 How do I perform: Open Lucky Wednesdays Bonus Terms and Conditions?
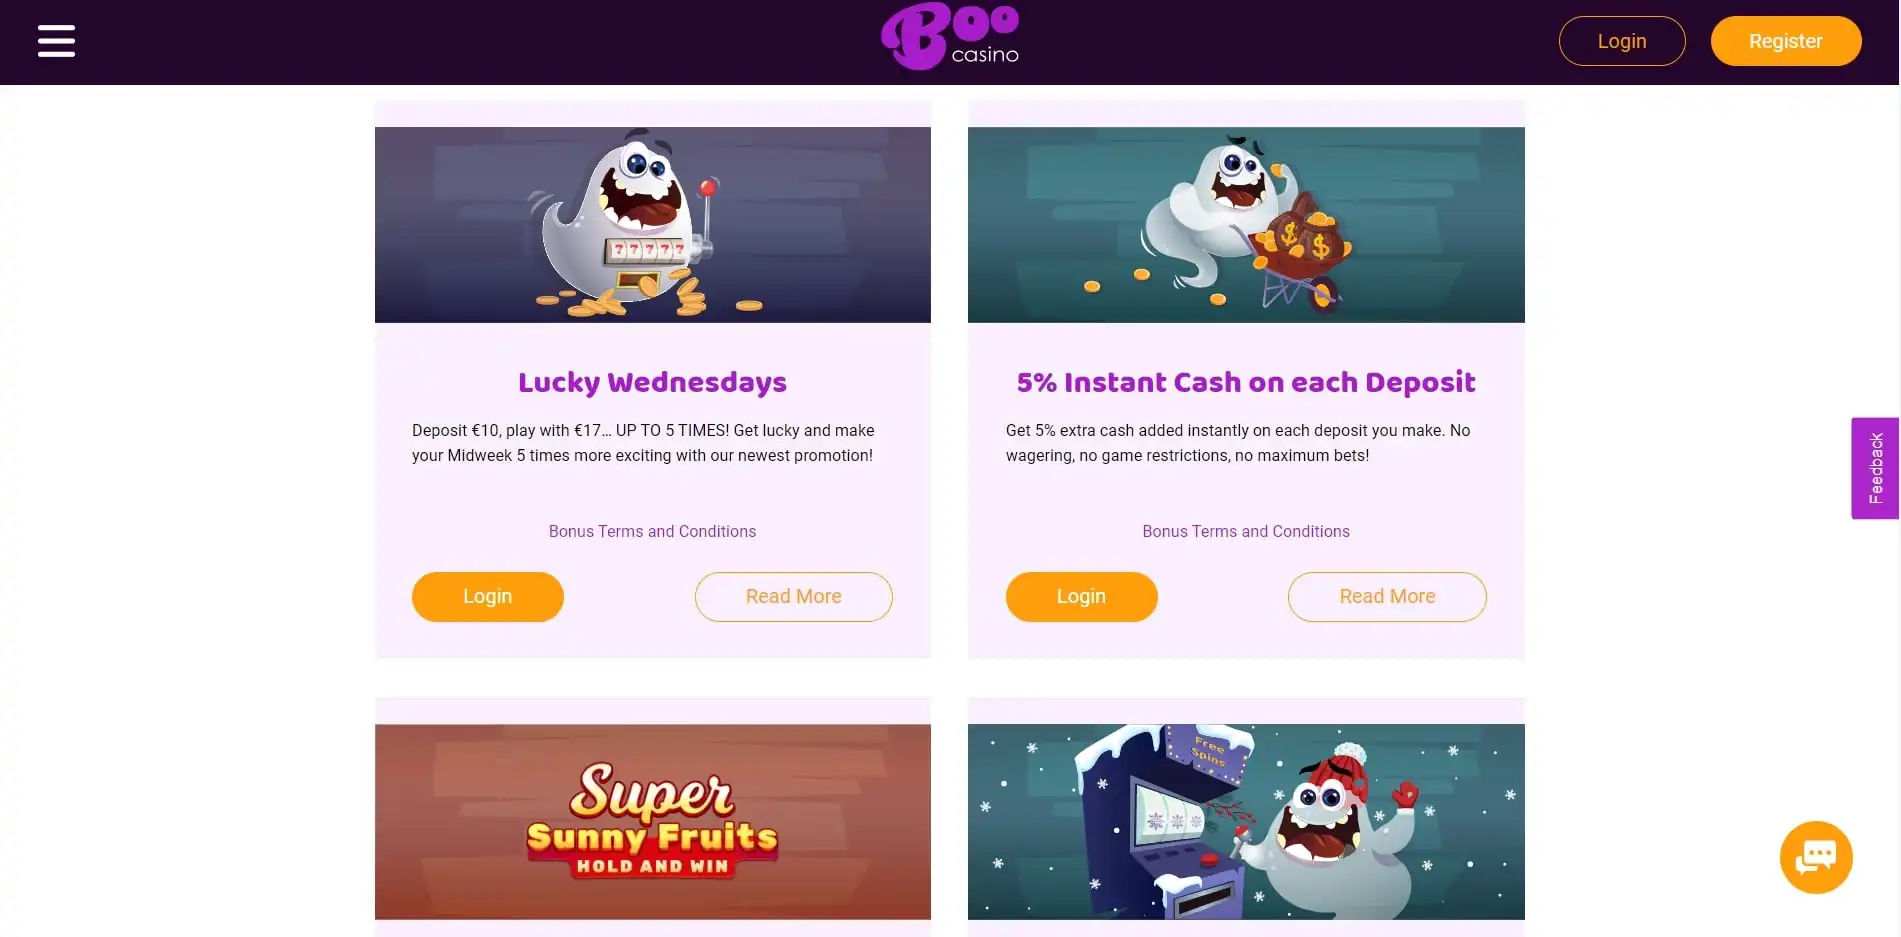653,532
